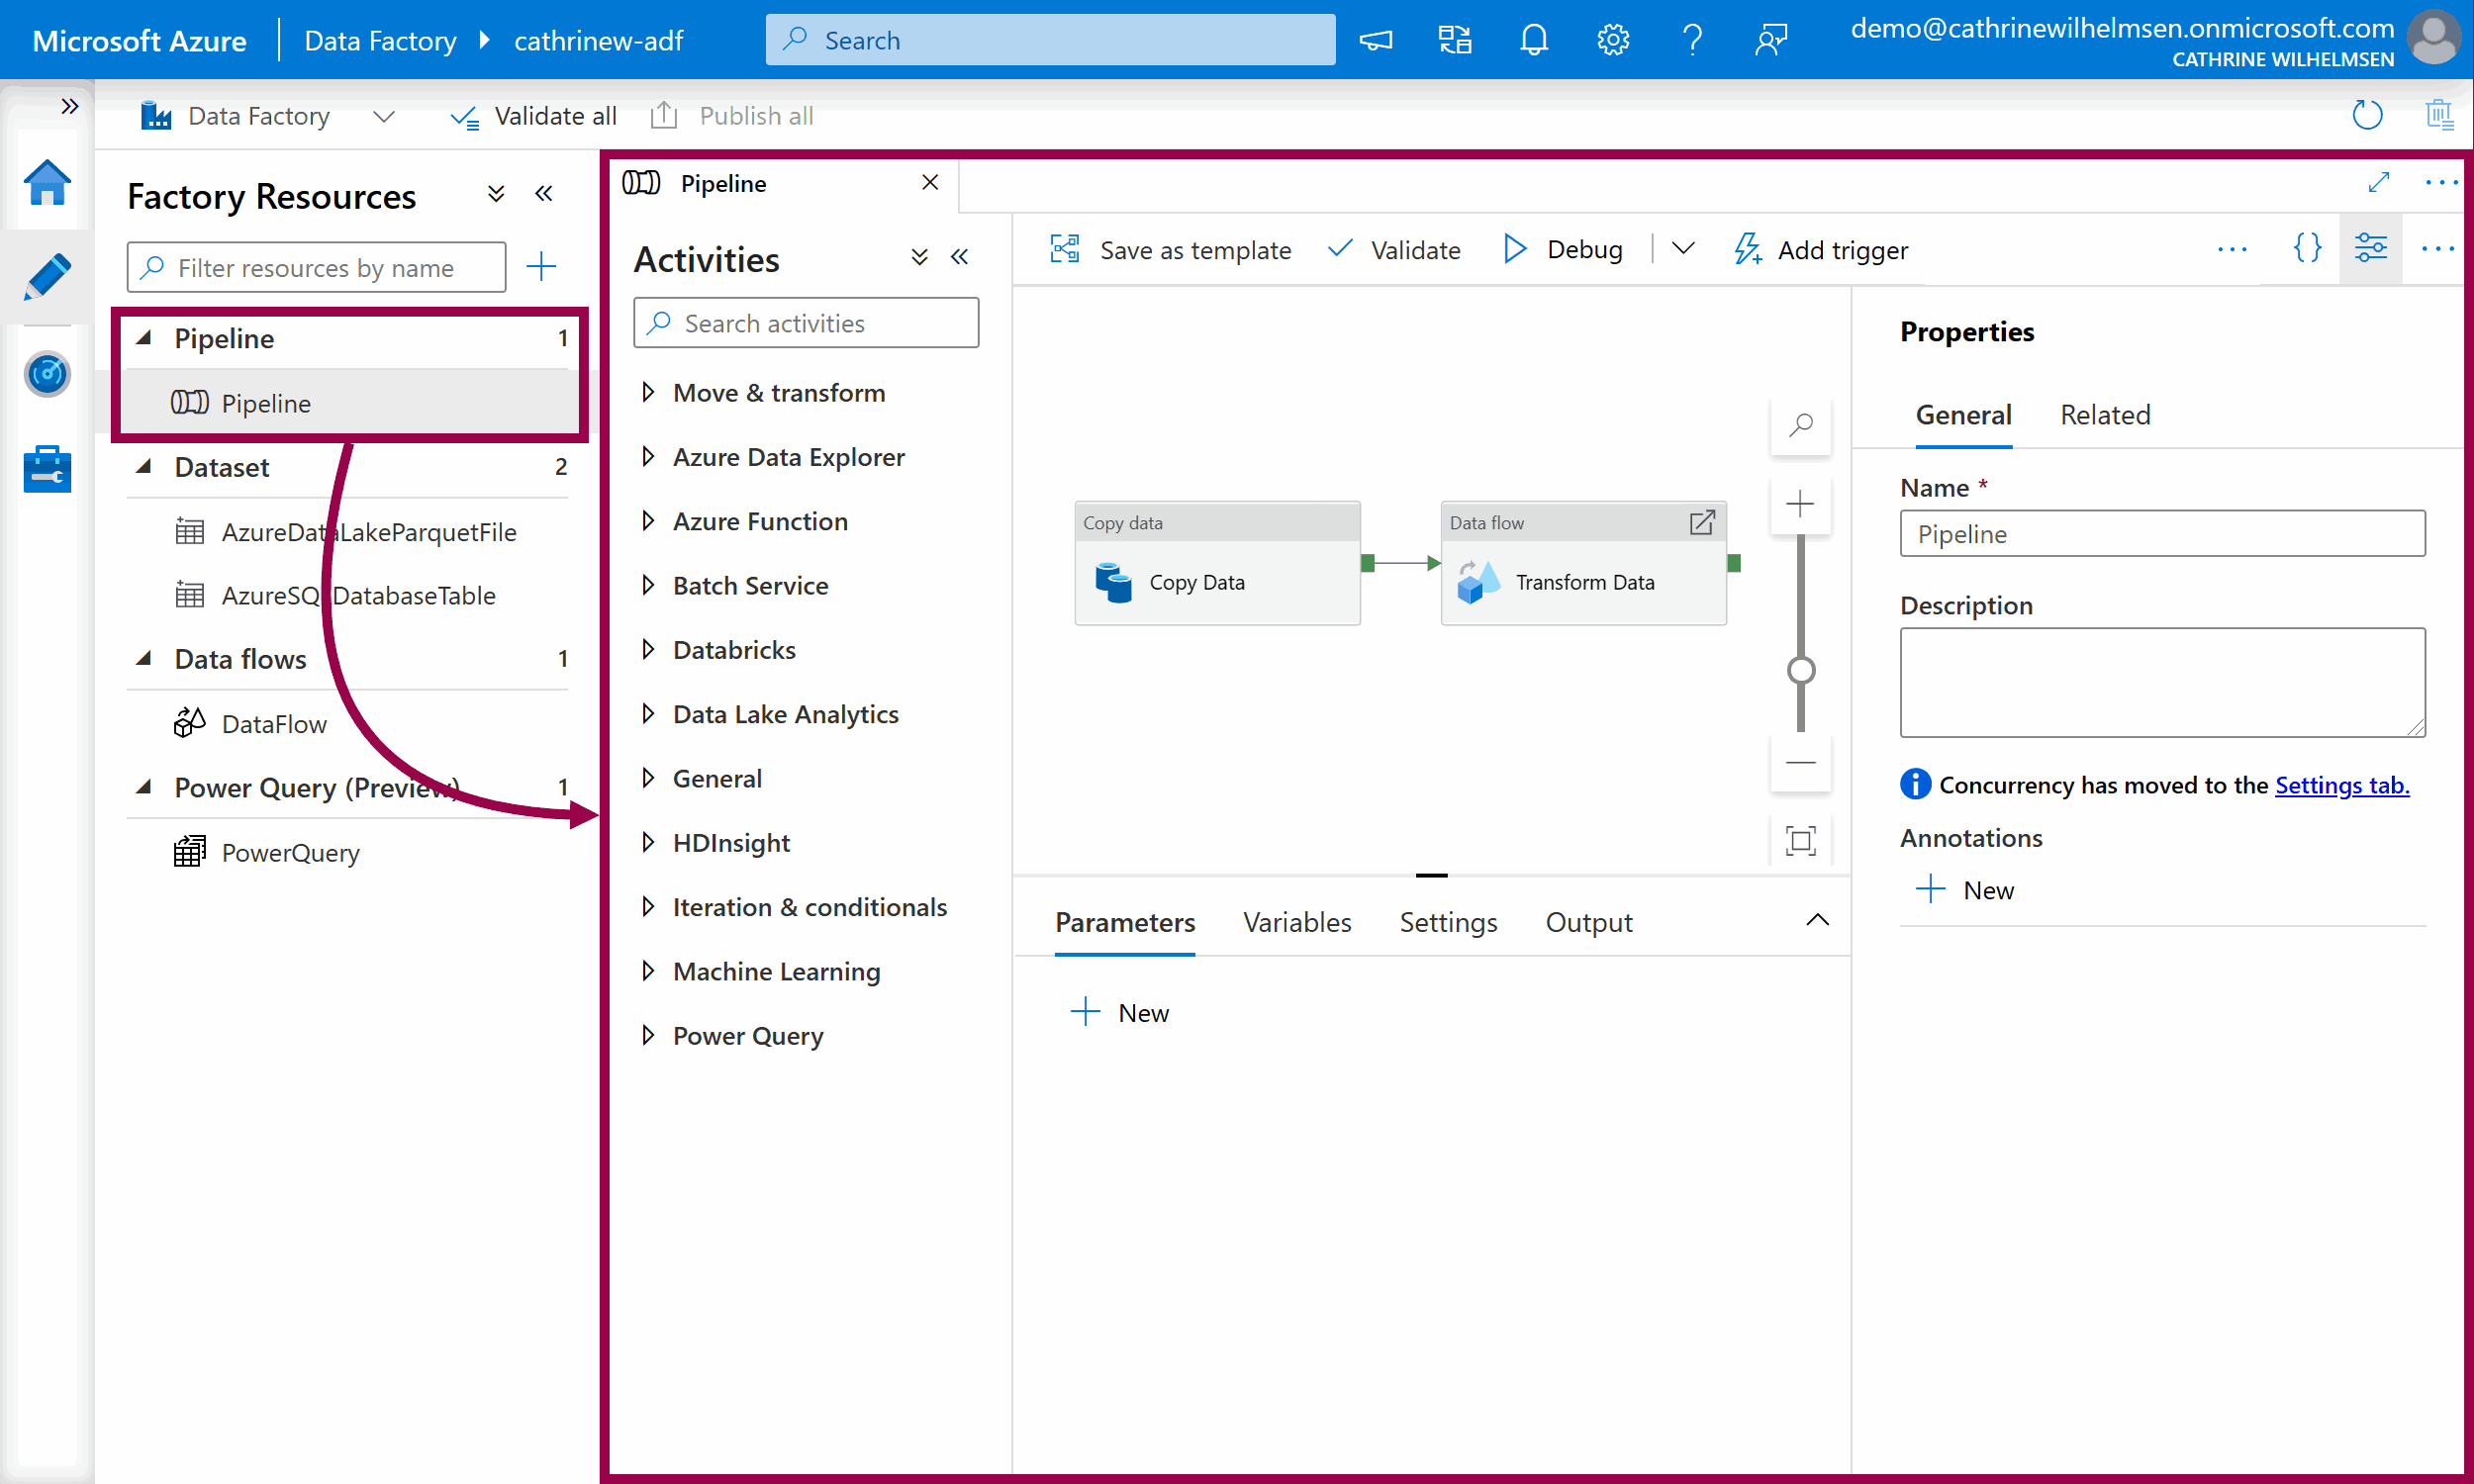This screenshot has height=1484, width=2474.
Task: Collapse the Dataset tree group
Action: point(145,467)
